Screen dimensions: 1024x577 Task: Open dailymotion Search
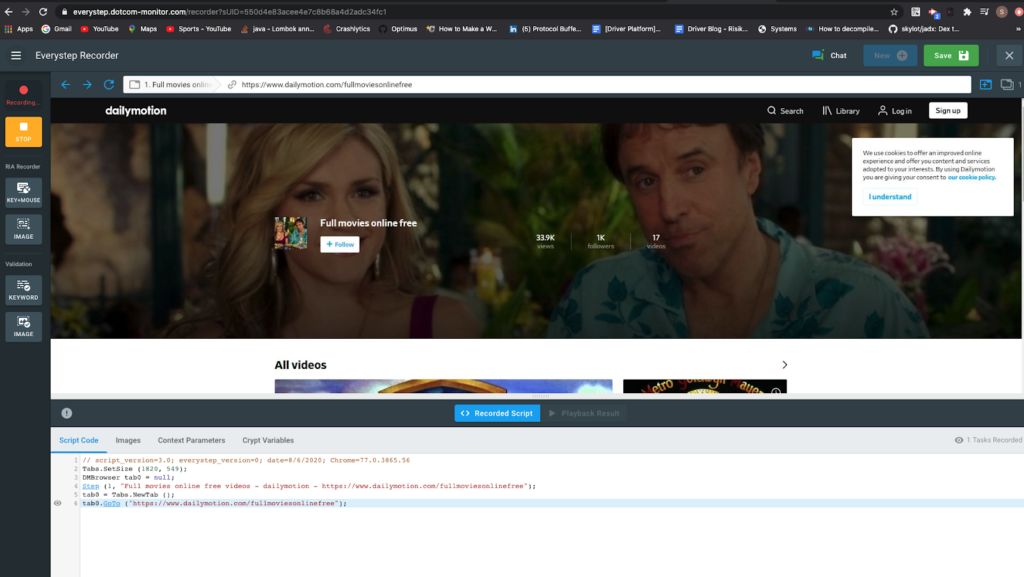pyautogui.click(x=785, y=111)
